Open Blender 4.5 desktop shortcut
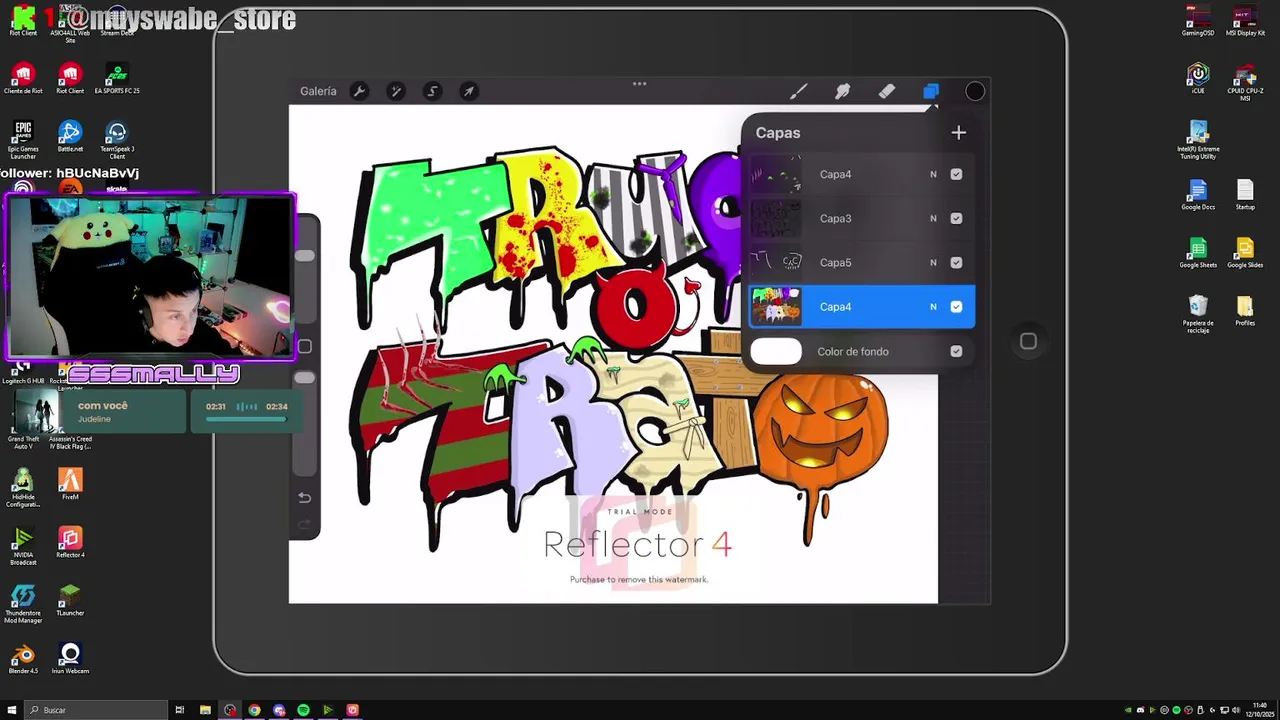Image resolution: width=1280 pixels, height=720 pixels. (23, 658)
